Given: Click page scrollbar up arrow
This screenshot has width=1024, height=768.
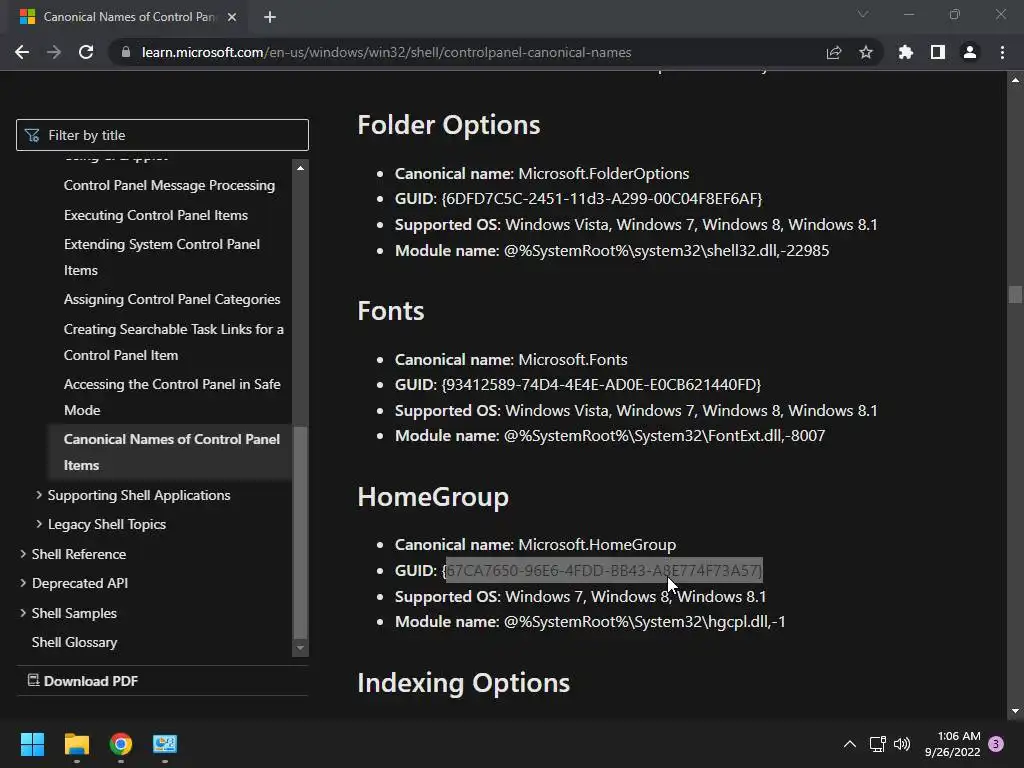Looking at the screenshot, I should [1015, 80].
